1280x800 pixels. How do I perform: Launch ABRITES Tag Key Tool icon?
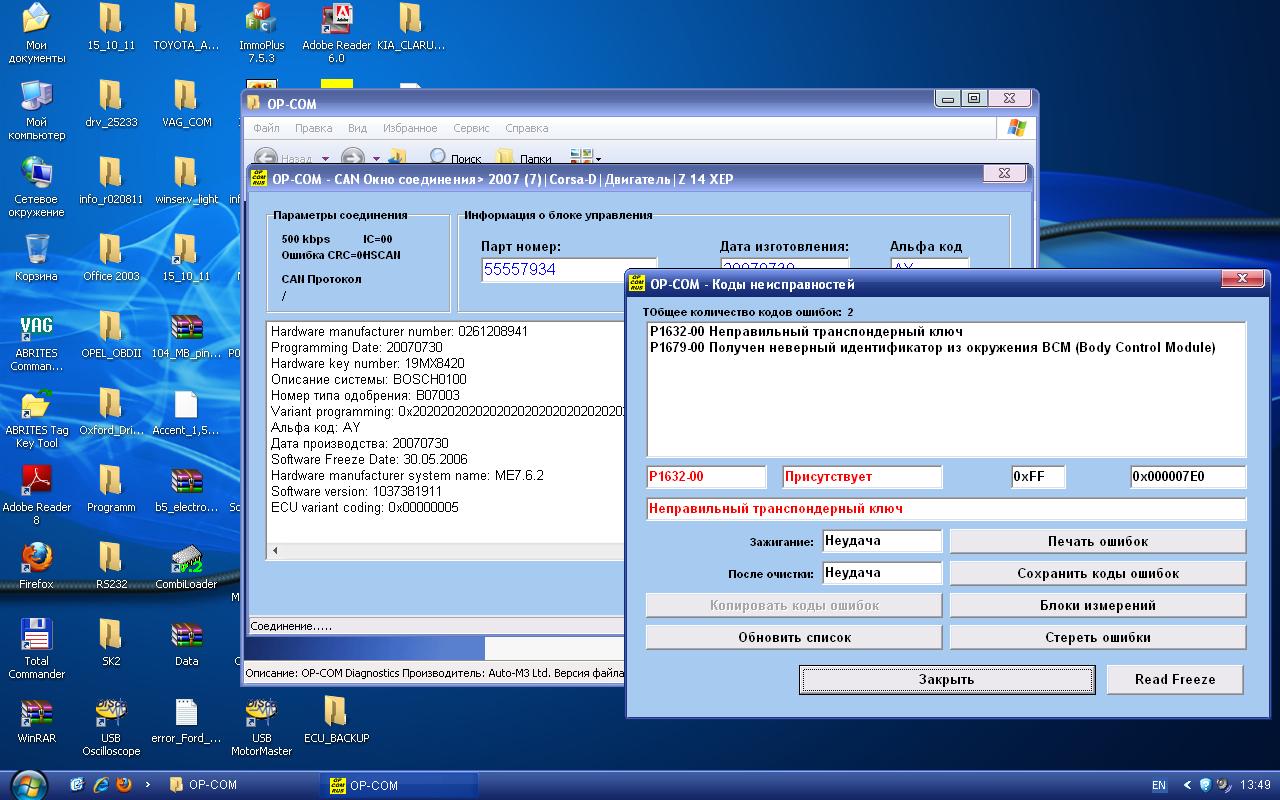click(36, 417)
